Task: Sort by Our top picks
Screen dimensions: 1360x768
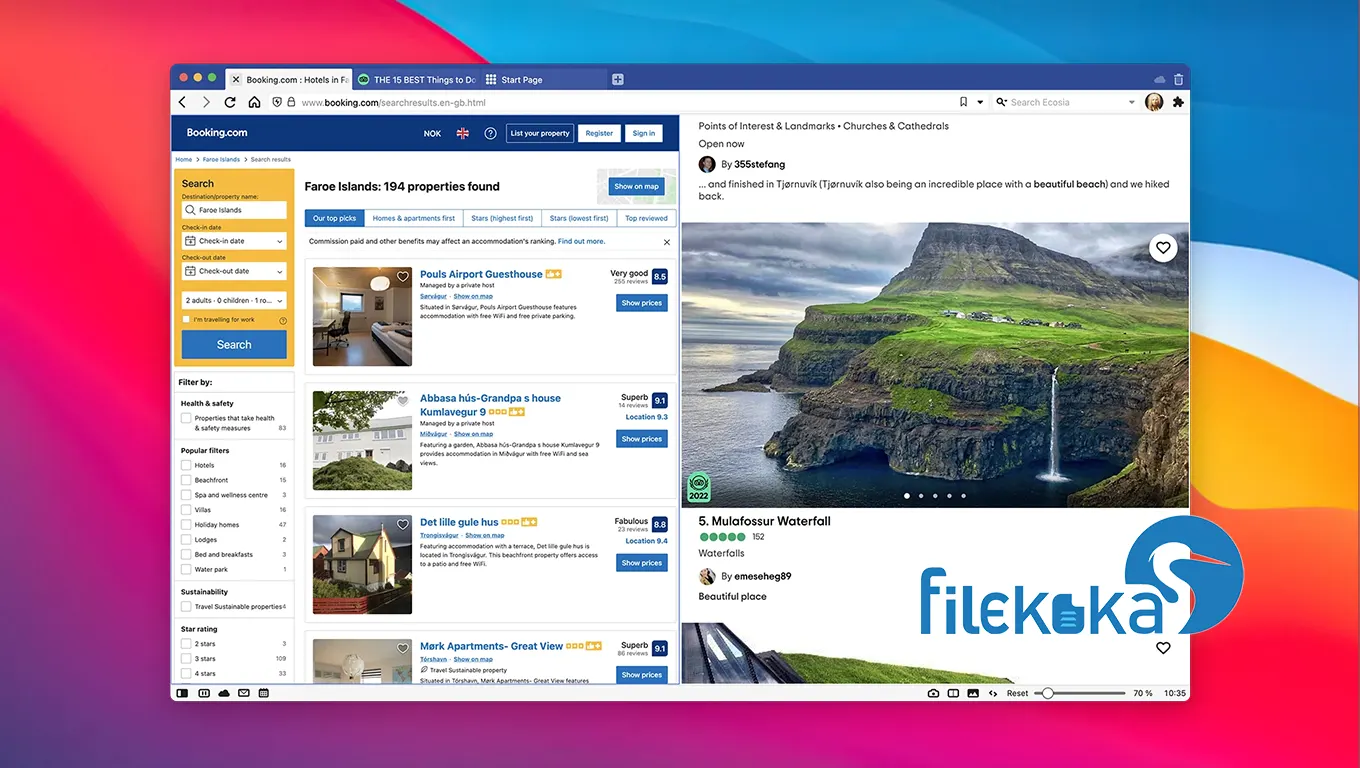Action: point(334,218)
